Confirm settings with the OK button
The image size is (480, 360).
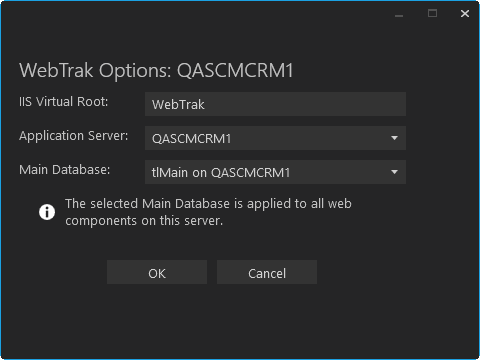pyautogui.click(x=157, y=272)
